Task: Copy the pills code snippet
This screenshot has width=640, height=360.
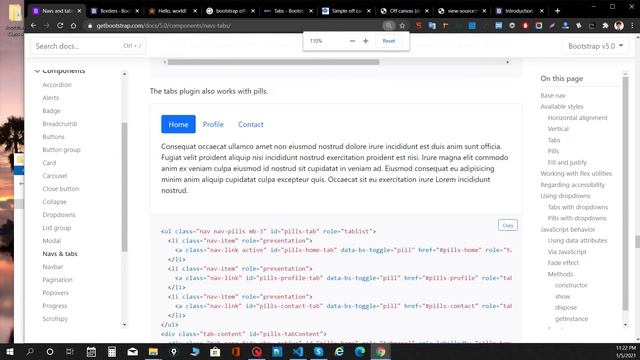Action: click(x=508, y=225)
